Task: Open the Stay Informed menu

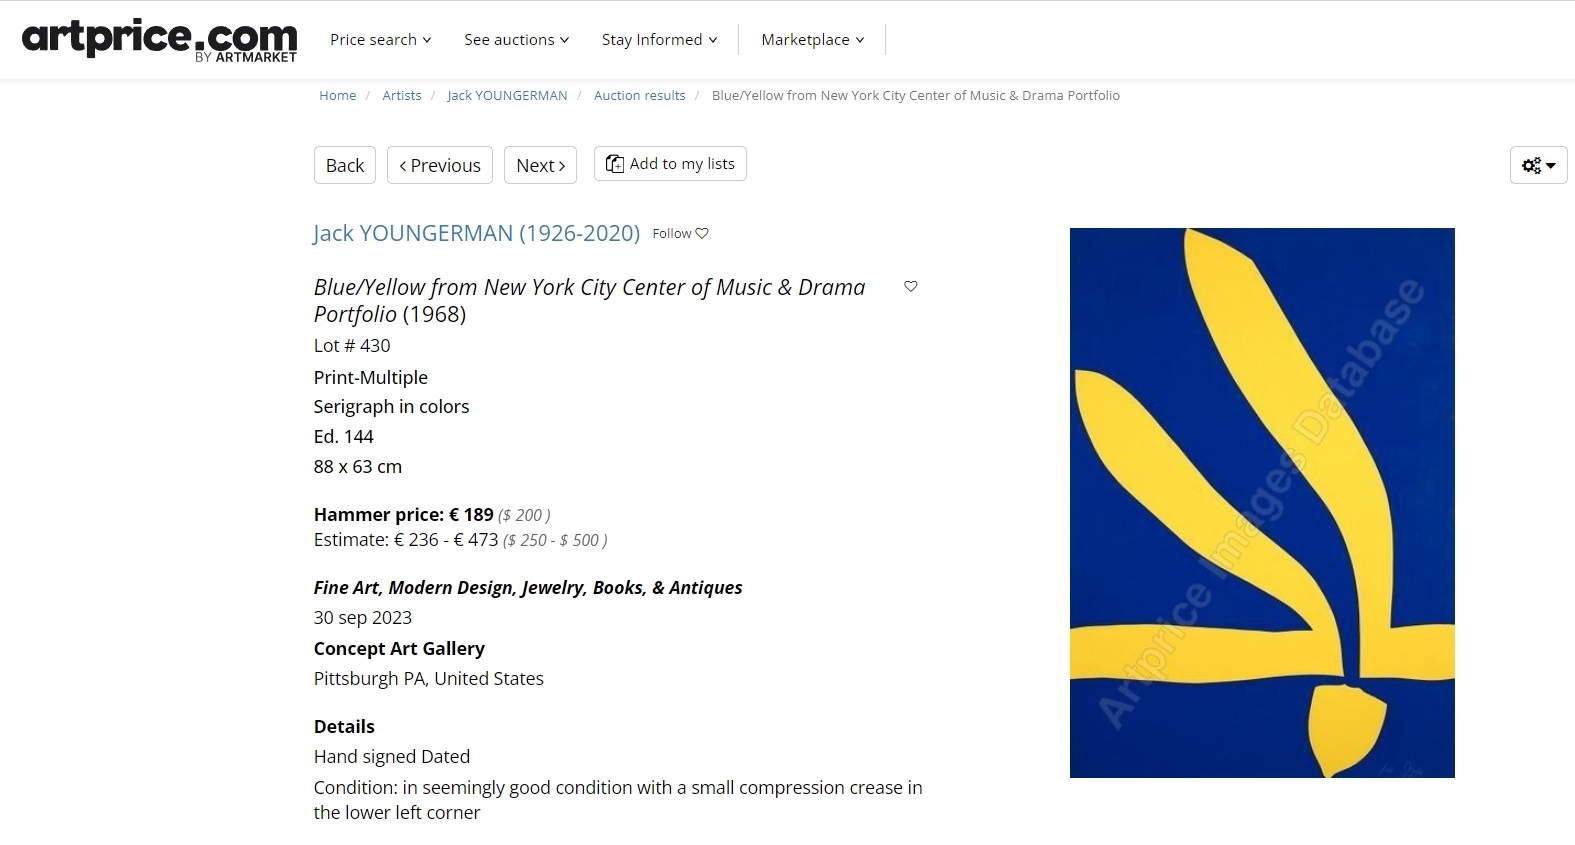Action: [660, 39]
